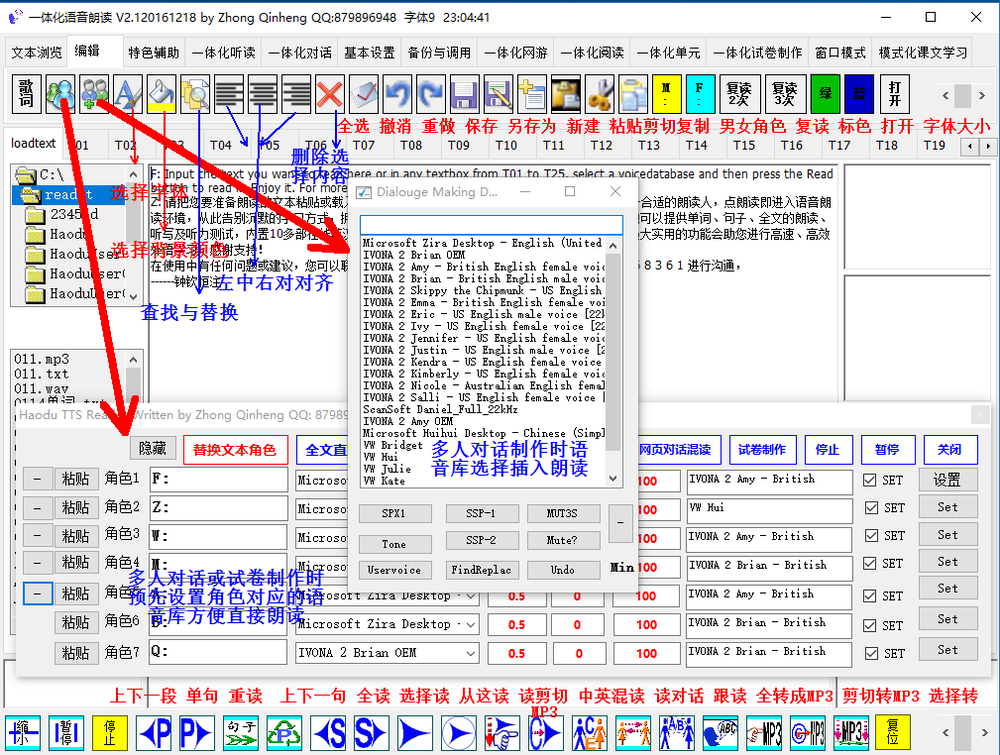
Task: Click the yellow M: male role swatch
Action: [x=666, y=94]
